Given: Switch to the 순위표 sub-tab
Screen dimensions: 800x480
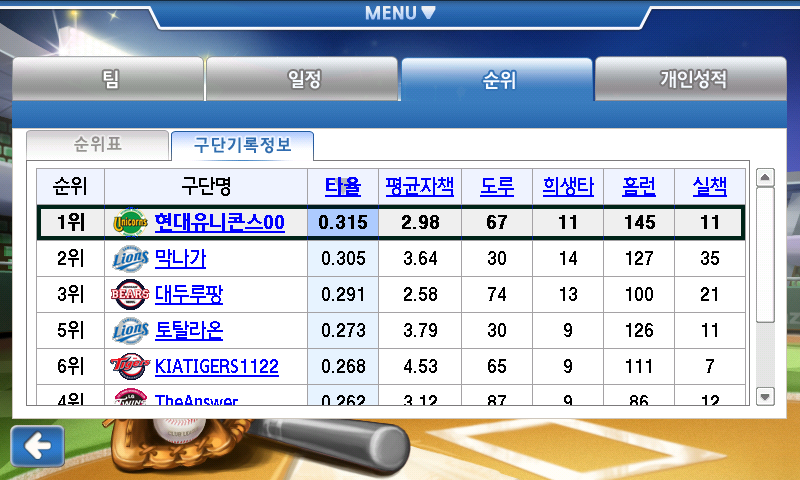Looking at the screenshot, I should point(97,145).
